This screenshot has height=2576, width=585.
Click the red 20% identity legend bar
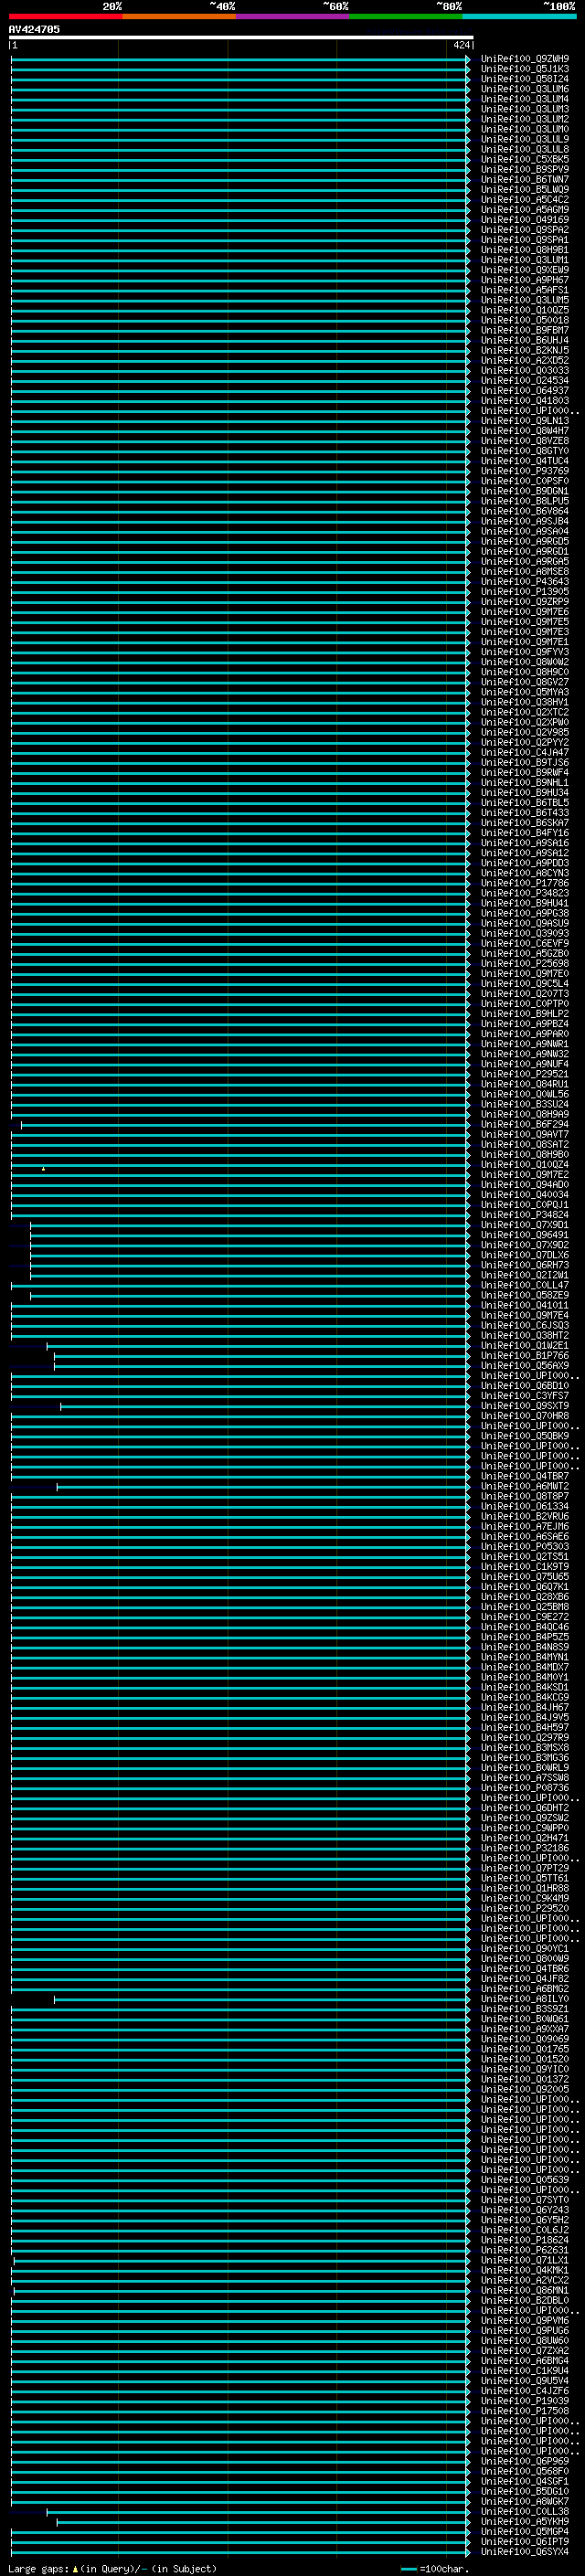65,16
